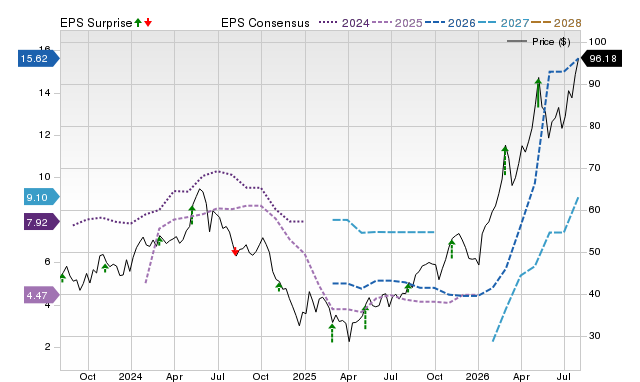Screen dimensions: 640x382
Task: Click the 2025 EPS consensus legend entry
Action: click(x=397, y=23)
